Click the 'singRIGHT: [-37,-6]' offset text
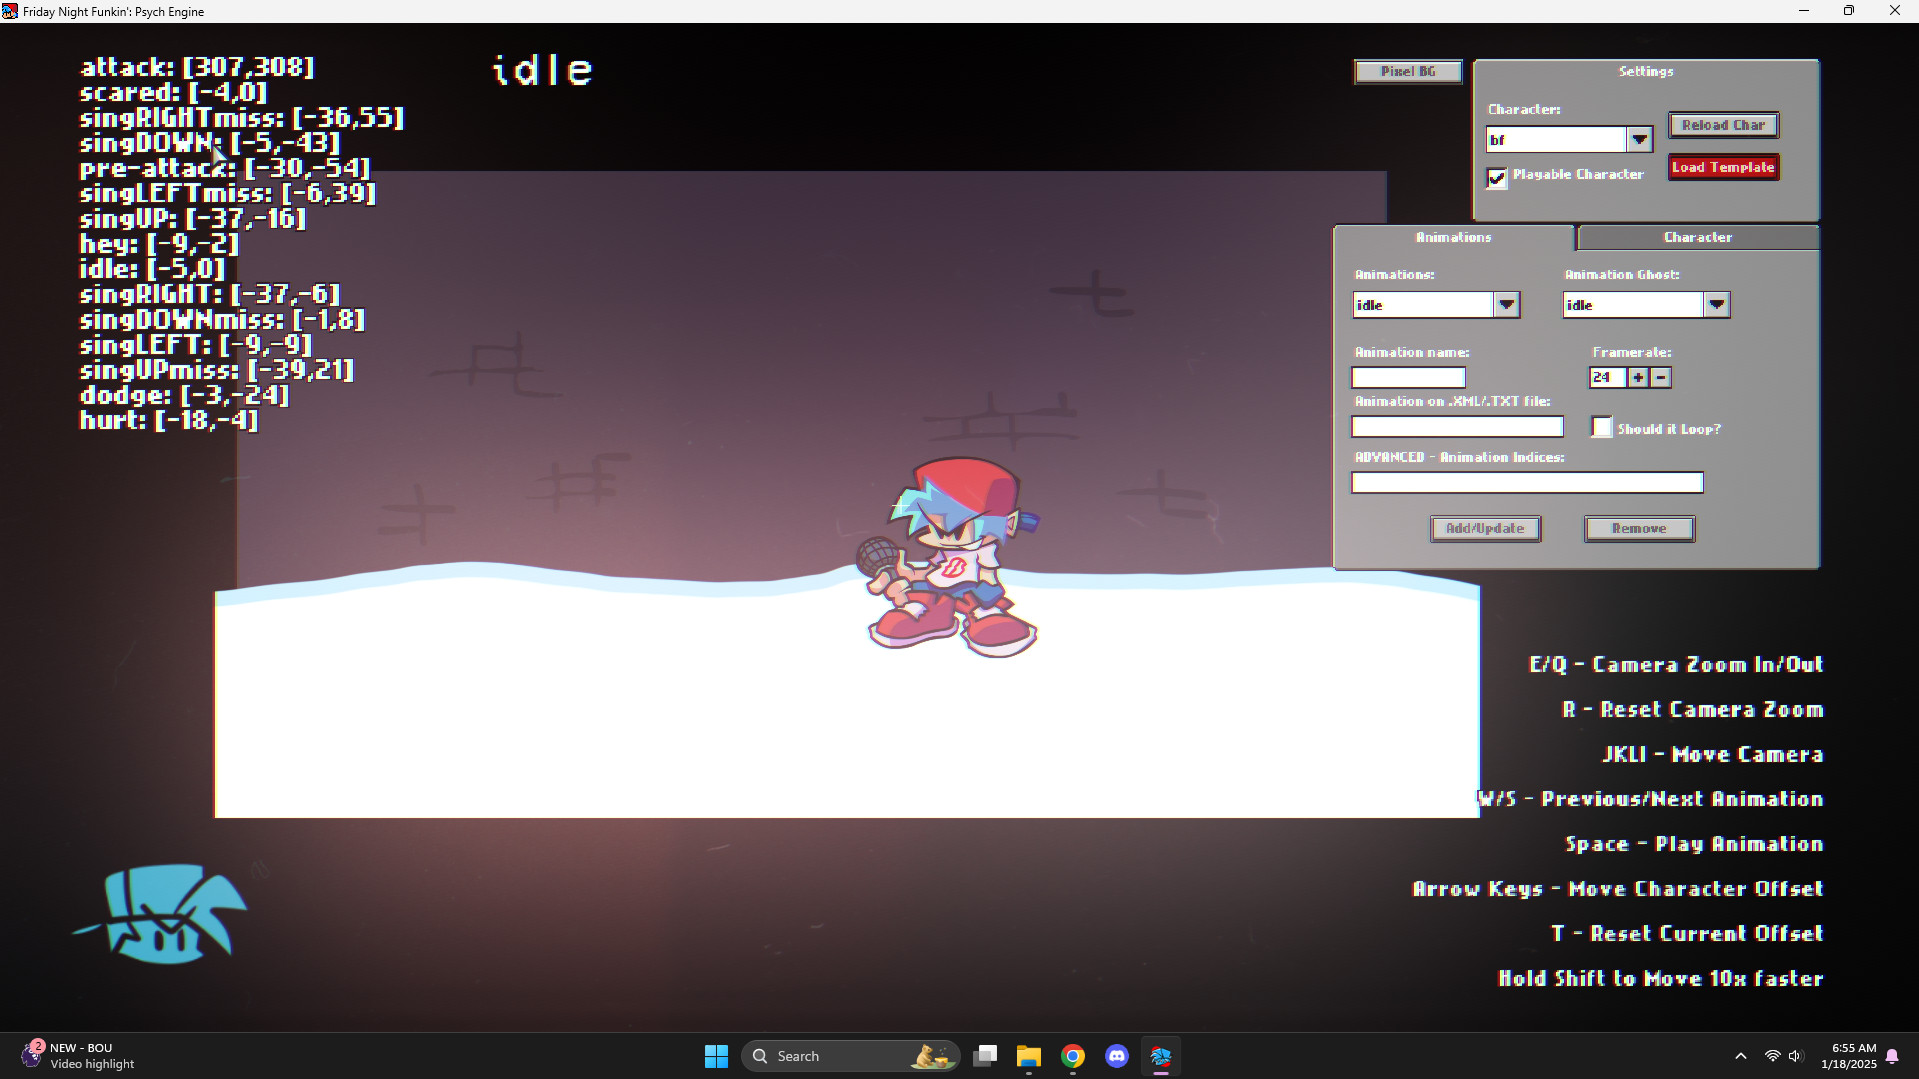The height and width of the screenshot is (1079, 1919). 210,294
